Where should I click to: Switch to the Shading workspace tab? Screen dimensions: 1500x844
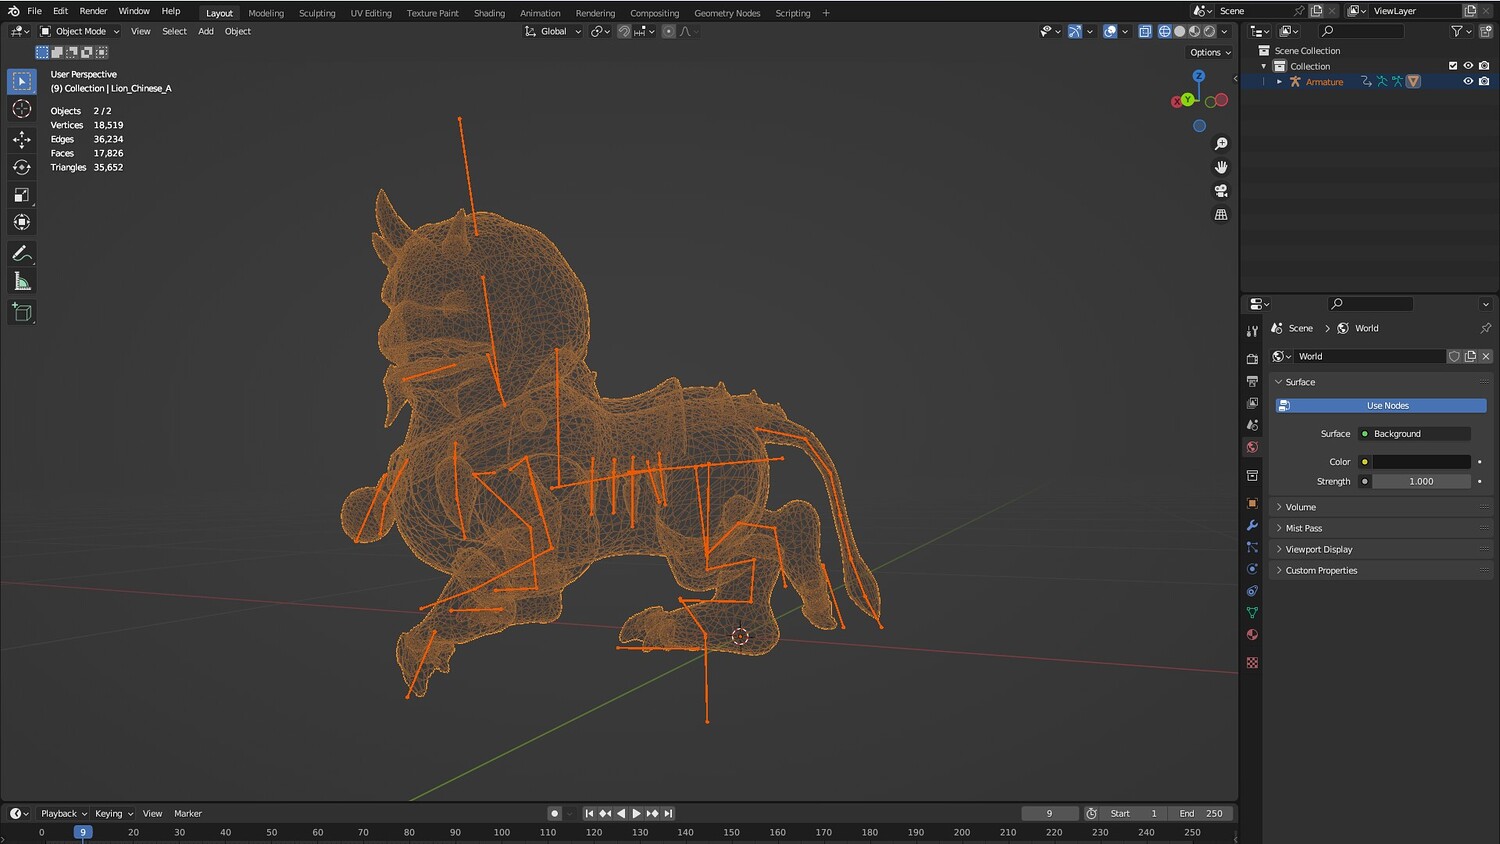(x=489, y=13)
